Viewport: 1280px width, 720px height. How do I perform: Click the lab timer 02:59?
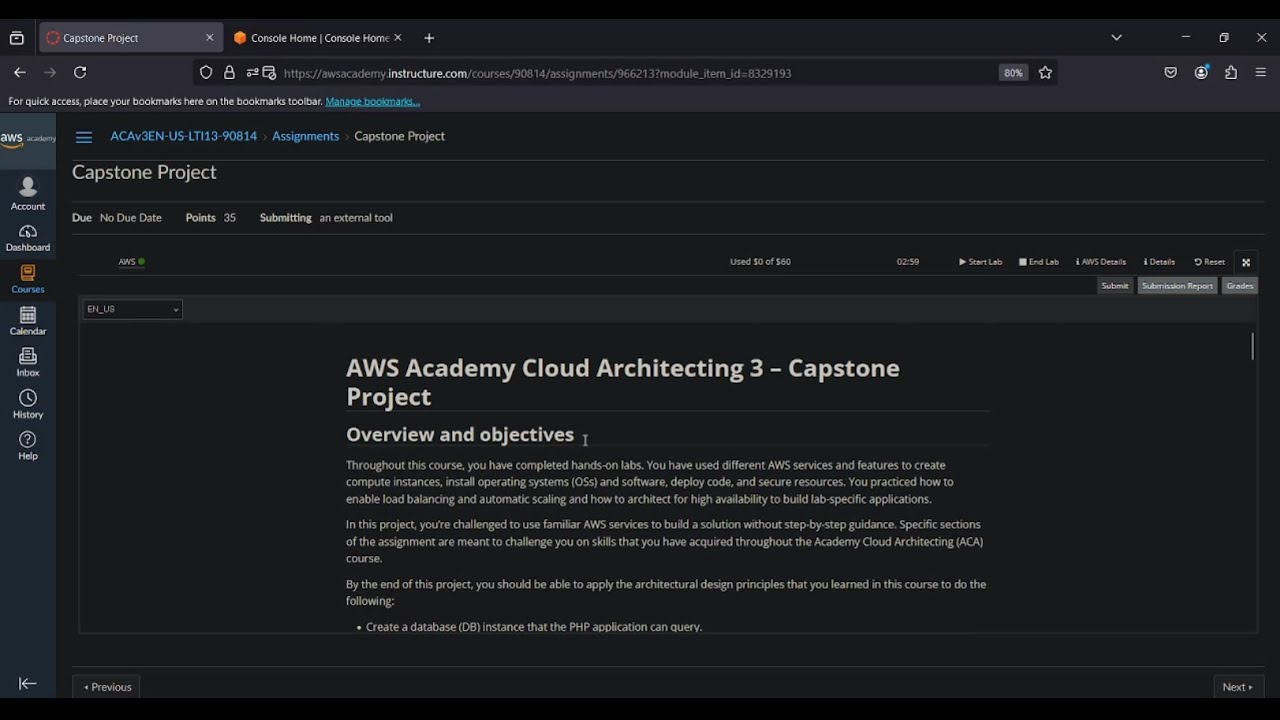point(908,262)
